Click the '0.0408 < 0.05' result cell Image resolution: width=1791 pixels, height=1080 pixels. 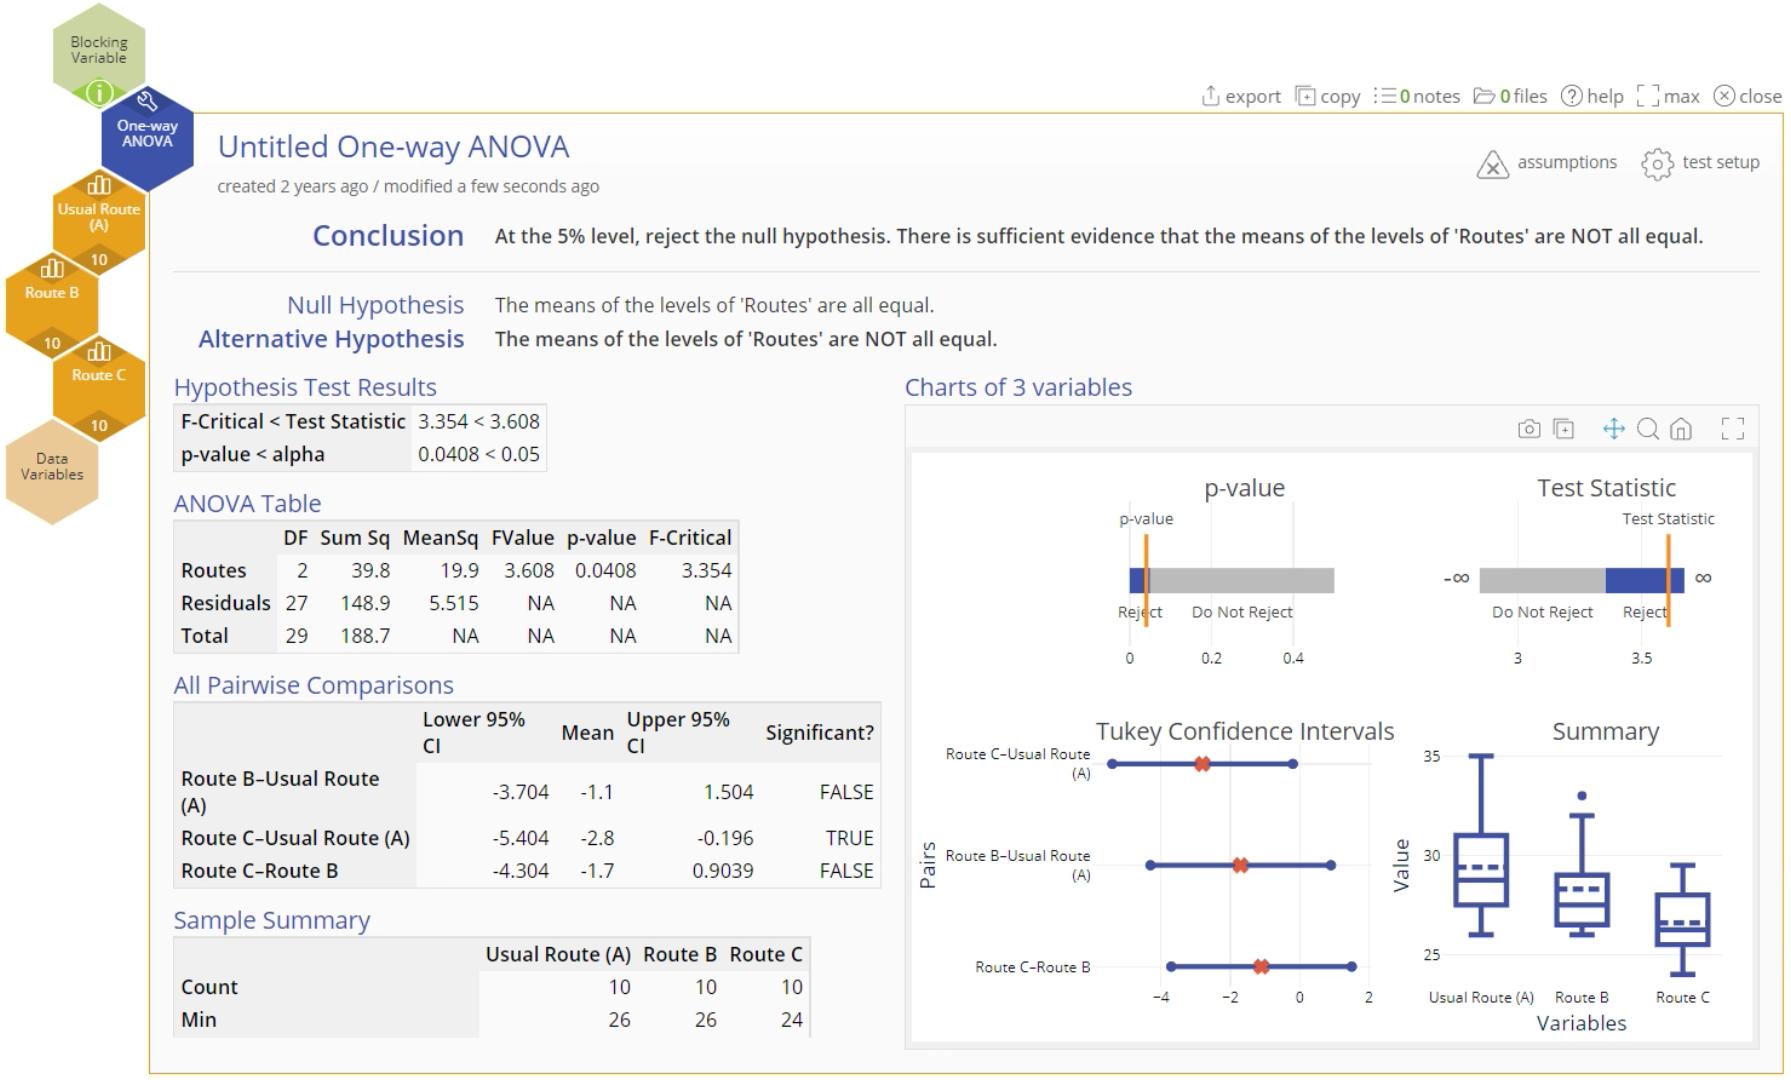[479, 455]
